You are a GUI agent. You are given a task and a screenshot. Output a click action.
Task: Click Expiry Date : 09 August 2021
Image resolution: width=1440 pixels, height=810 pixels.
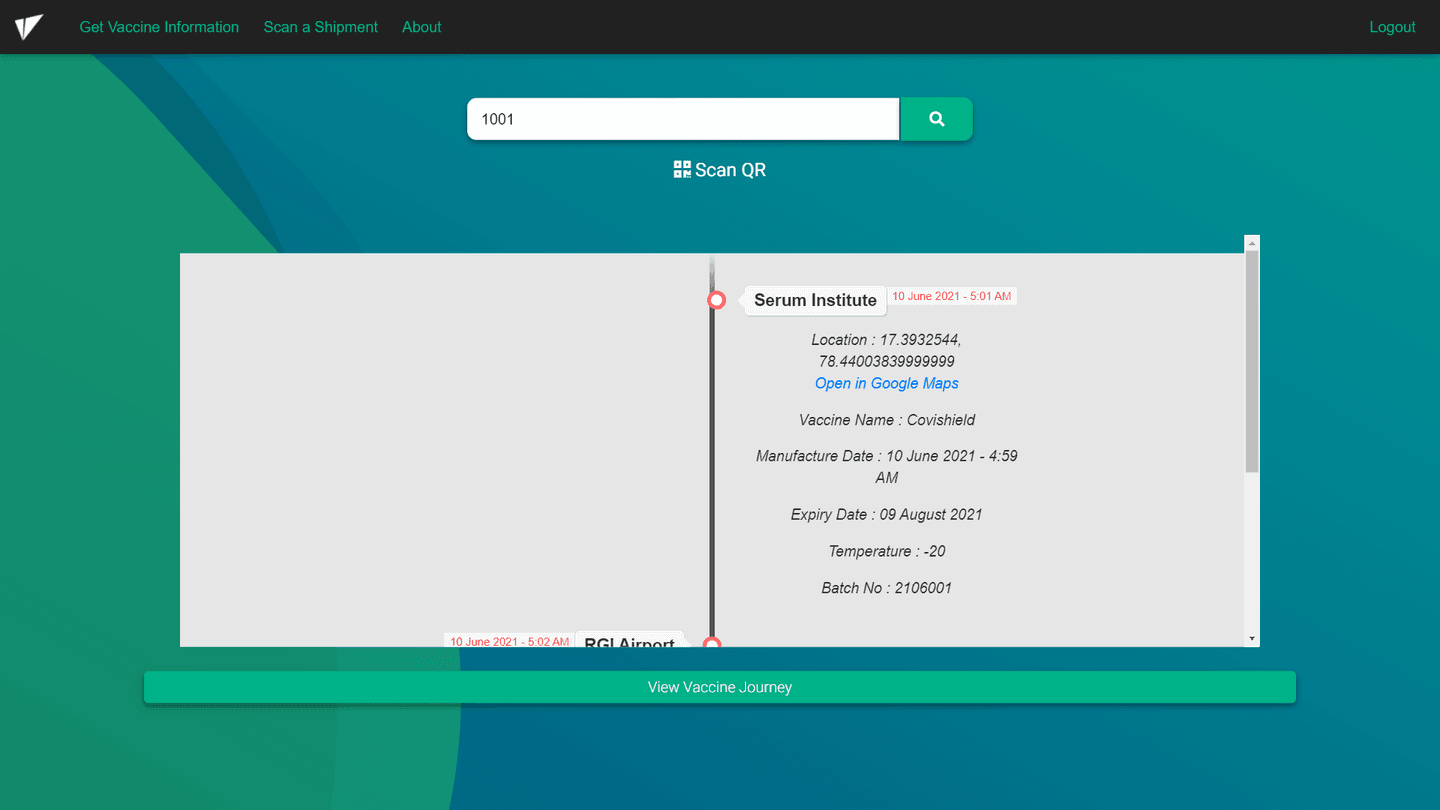coord(887,514)
